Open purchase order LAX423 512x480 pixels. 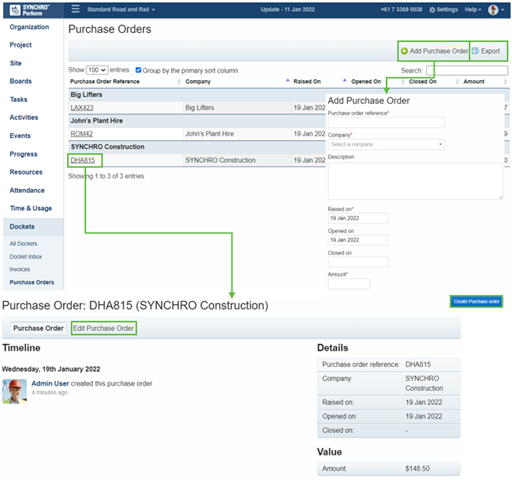[x=82, y=108]
